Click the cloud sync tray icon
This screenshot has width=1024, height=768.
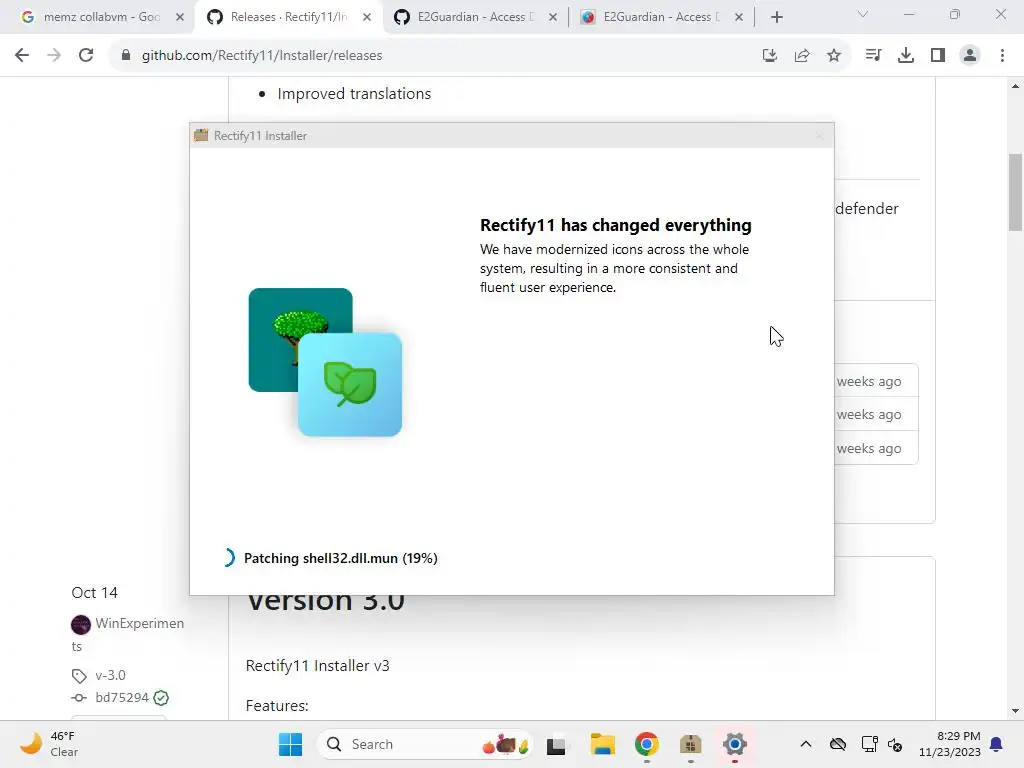(x=838, y=744)
